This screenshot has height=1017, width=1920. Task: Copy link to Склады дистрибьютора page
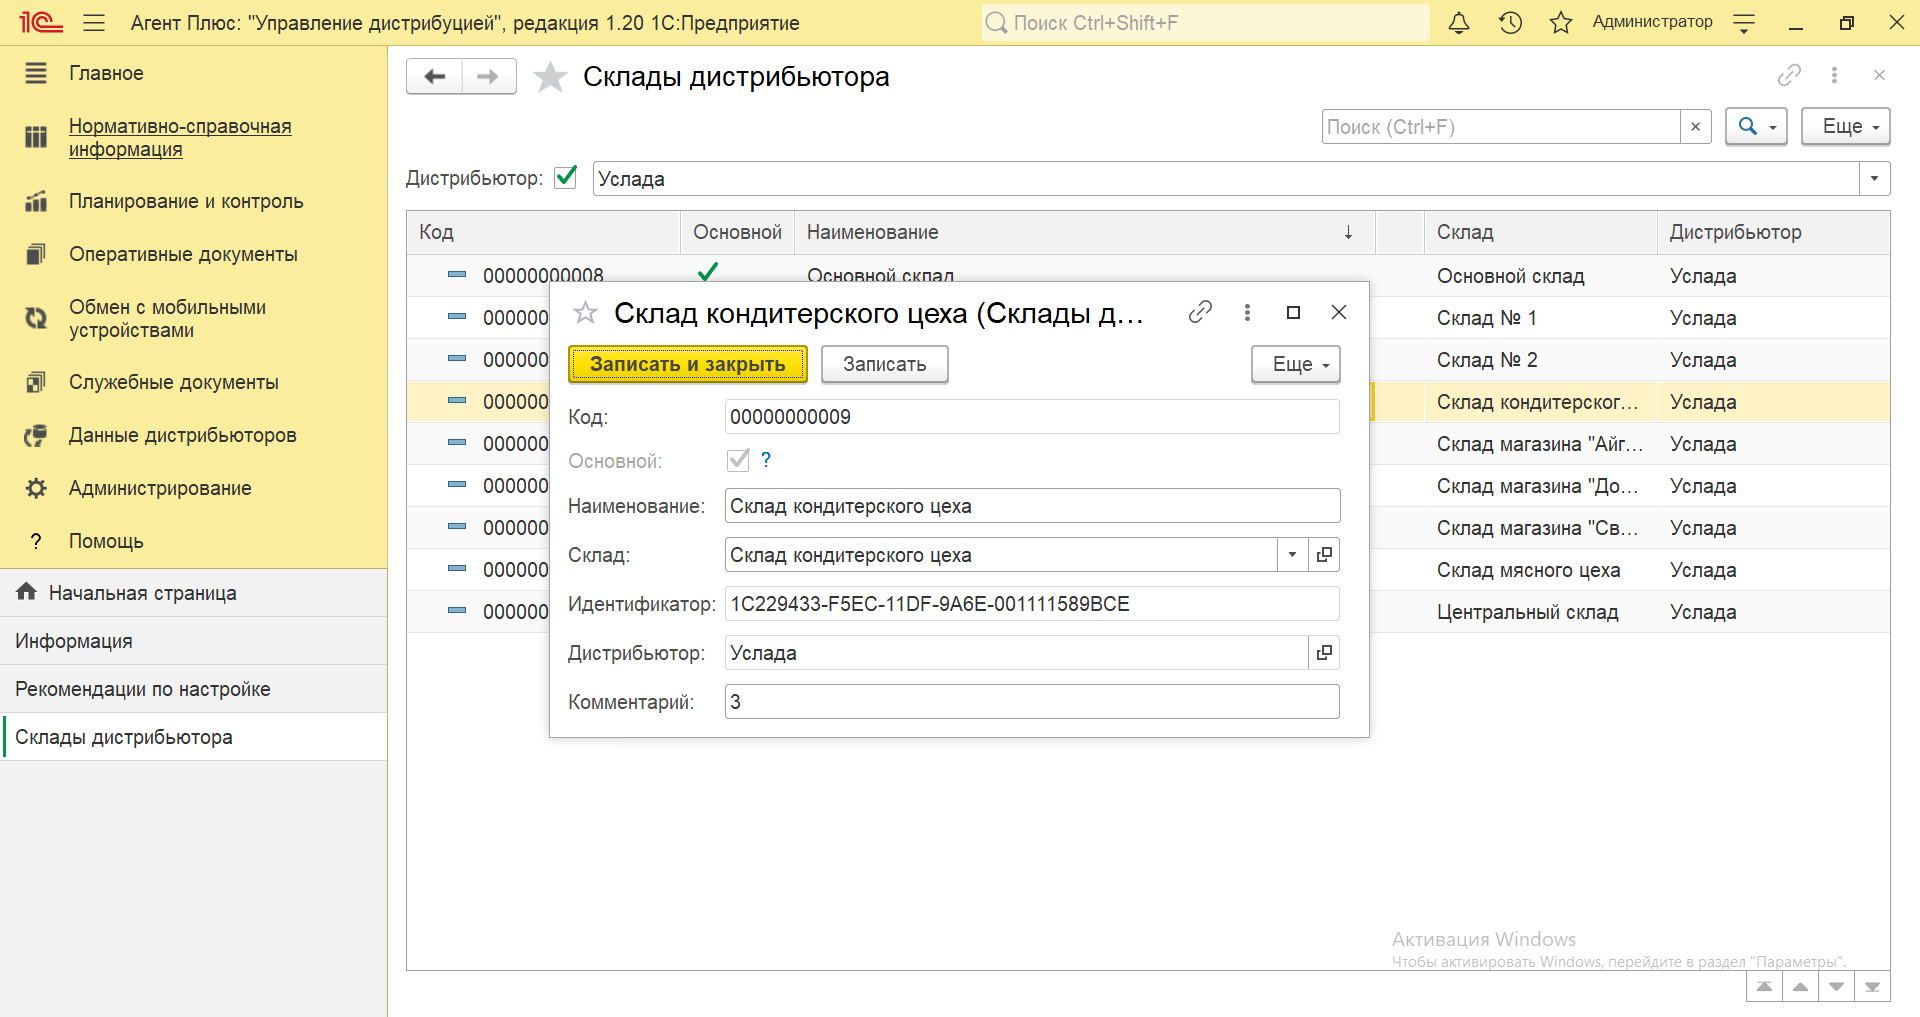pos(1789,75)
